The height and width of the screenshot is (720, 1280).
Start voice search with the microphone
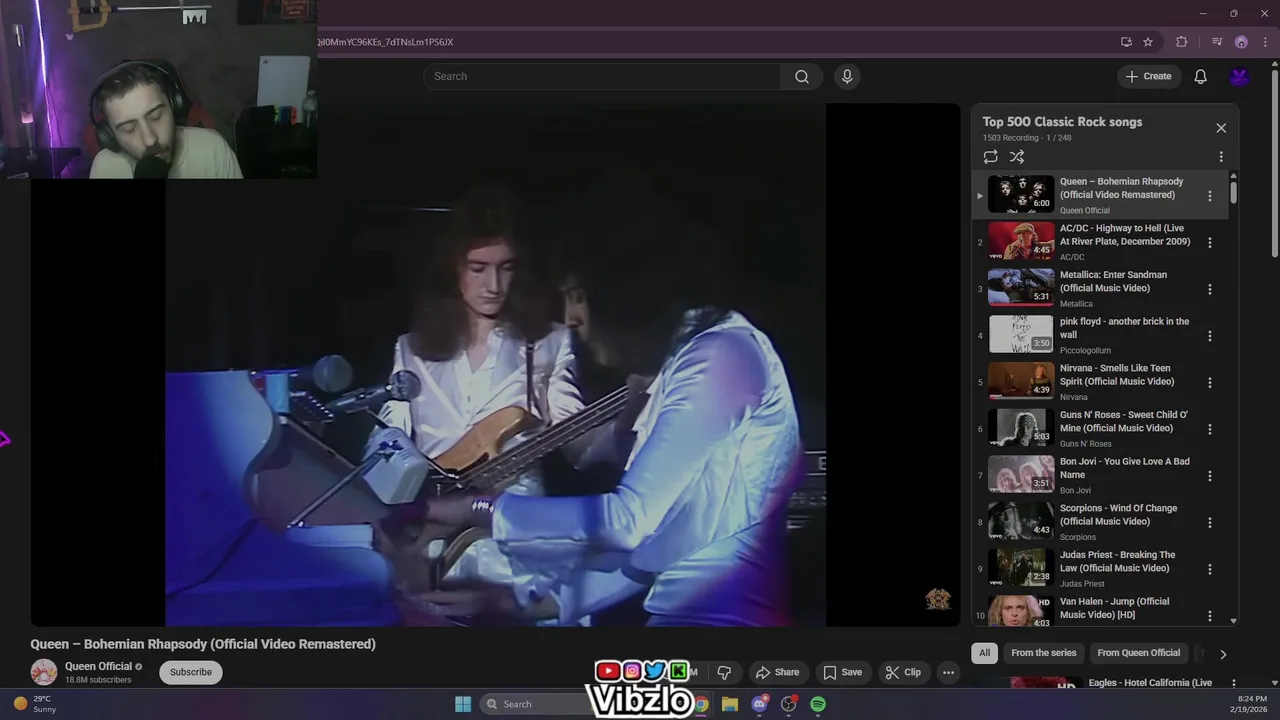[847, 76]
